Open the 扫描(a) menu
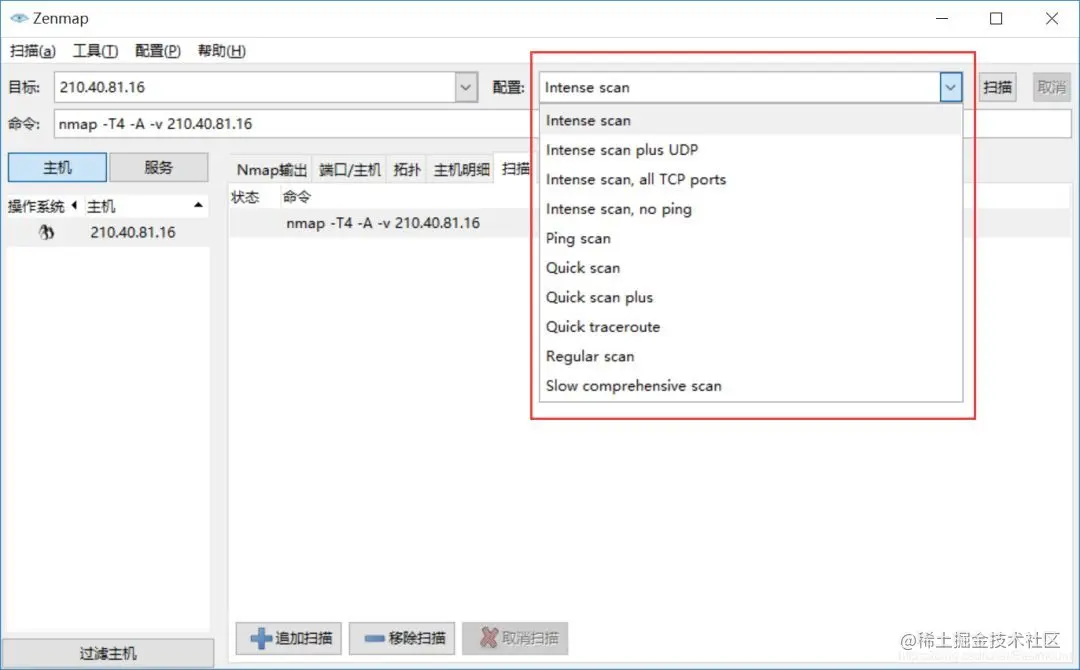 coord(32,51)
